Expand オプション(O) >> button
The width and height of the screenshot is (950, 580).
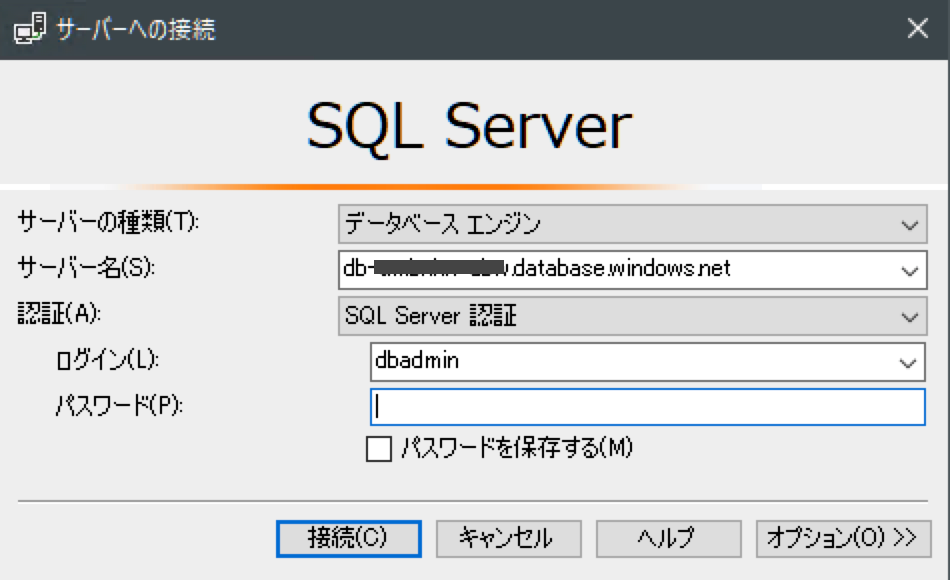[843, 539]
